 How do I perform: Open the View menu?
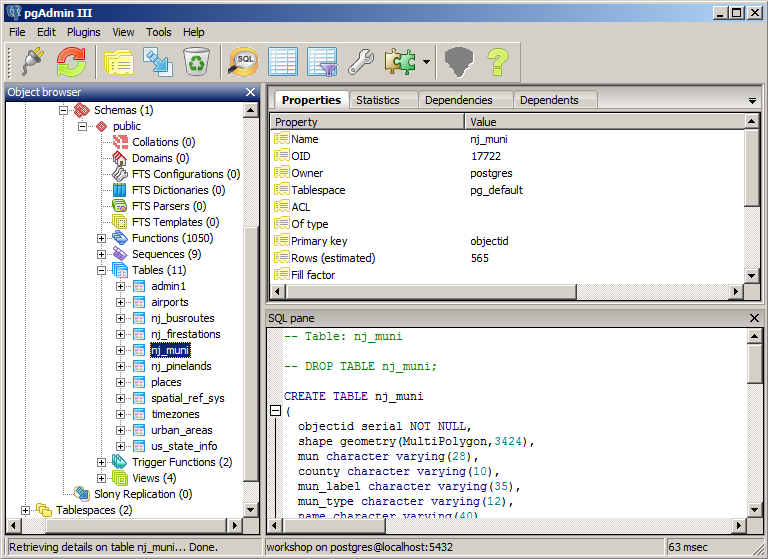click(123, 32)
